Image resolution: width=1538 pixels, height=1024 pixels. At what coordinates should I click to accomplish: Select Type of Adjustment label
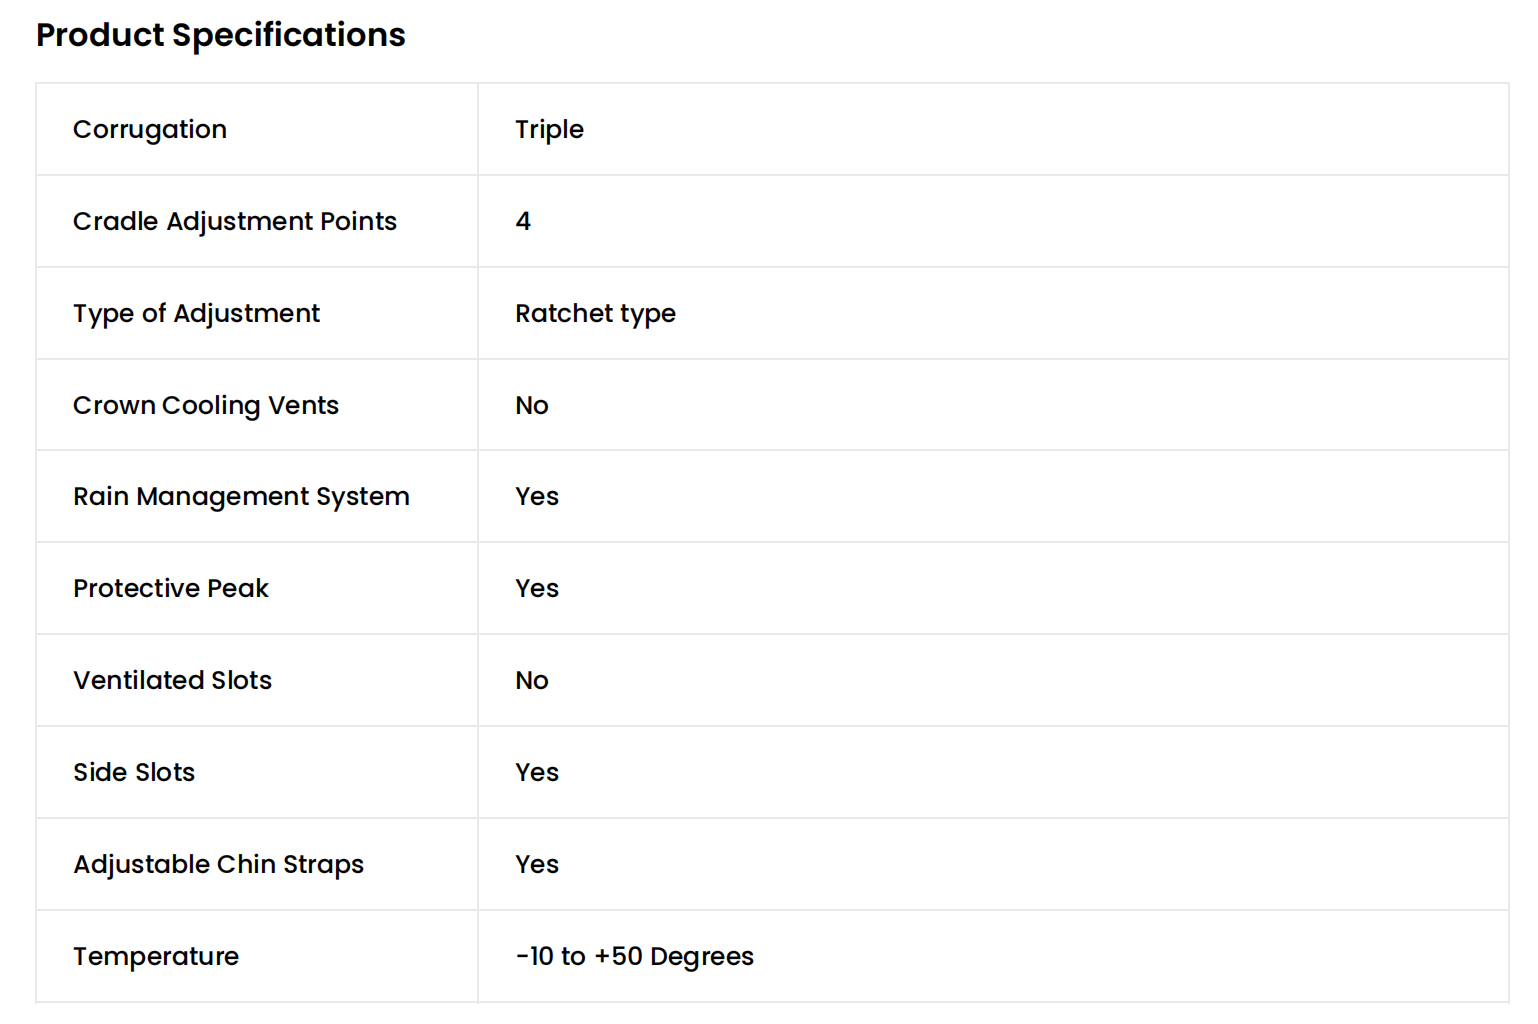pos(196,313)
